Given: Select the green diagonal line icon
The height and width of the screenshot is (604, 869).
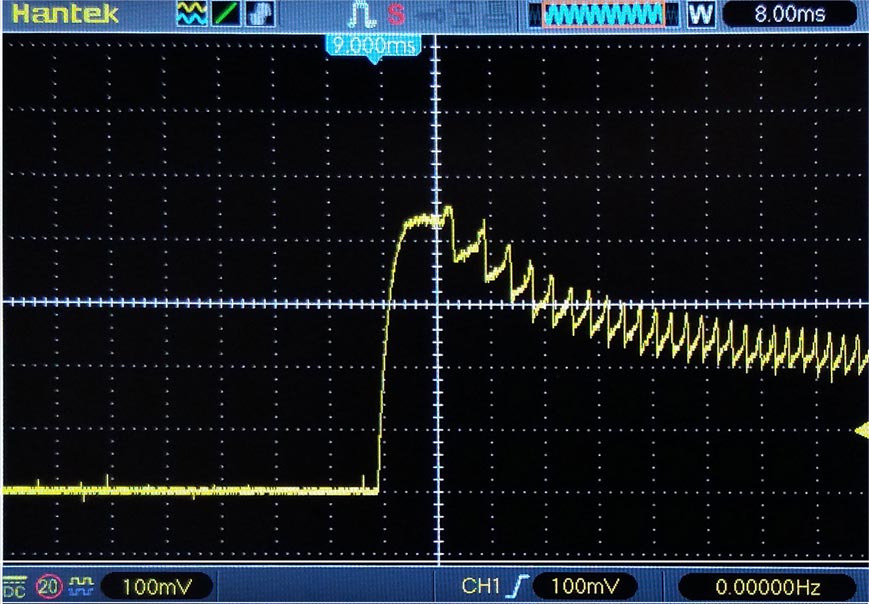Looking at the screenshot, I should (x=226, y=14).
